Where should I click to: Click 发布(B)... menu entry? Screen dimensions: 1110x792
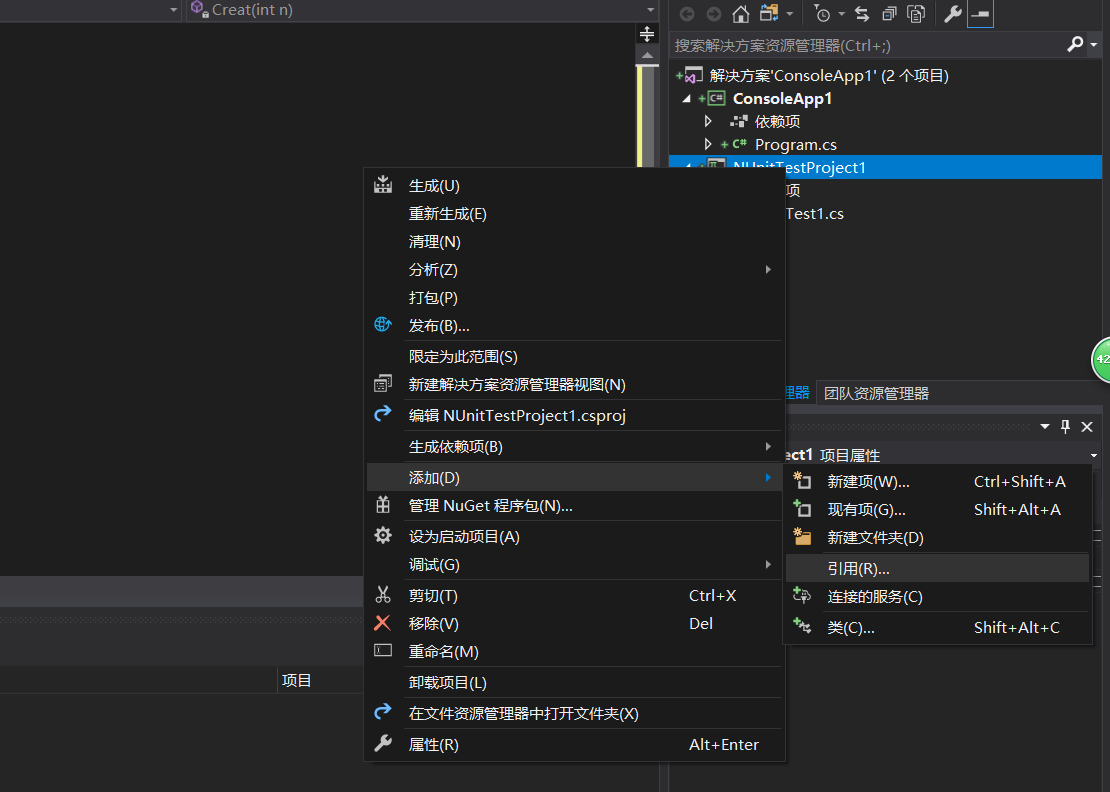coord(574,326)
